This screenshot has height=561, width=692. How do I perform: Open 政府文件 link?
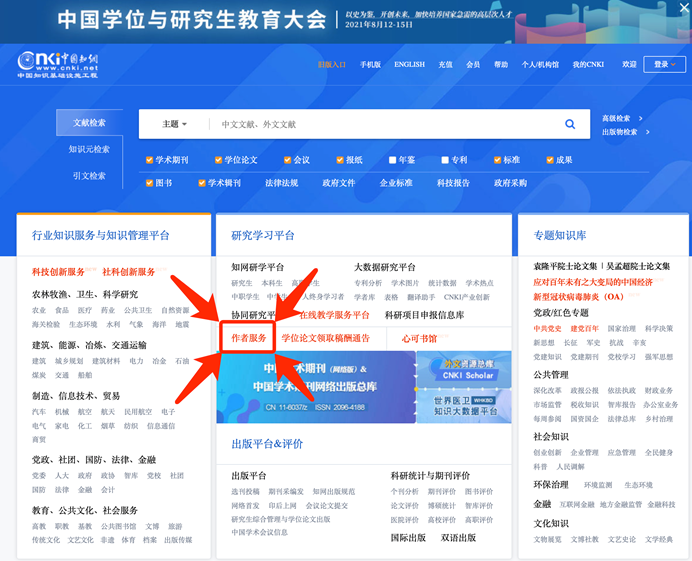338,183
